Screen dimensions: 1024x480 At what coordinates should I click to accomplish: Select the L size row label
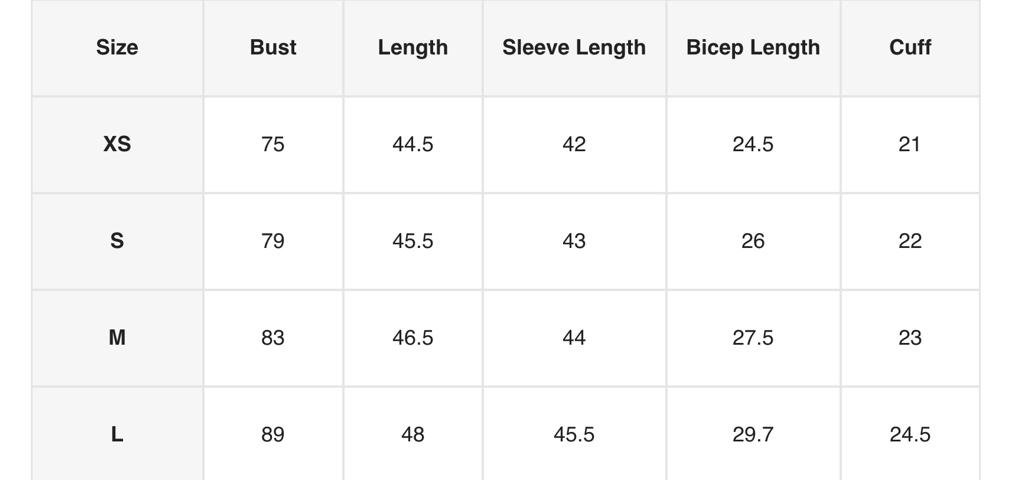[x=117, y=434]
